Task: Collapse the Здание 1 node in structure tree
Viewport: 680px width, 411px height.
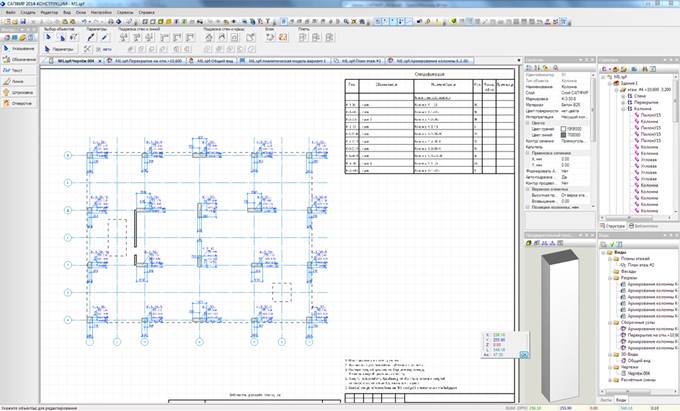Action: tap(610, 83)
